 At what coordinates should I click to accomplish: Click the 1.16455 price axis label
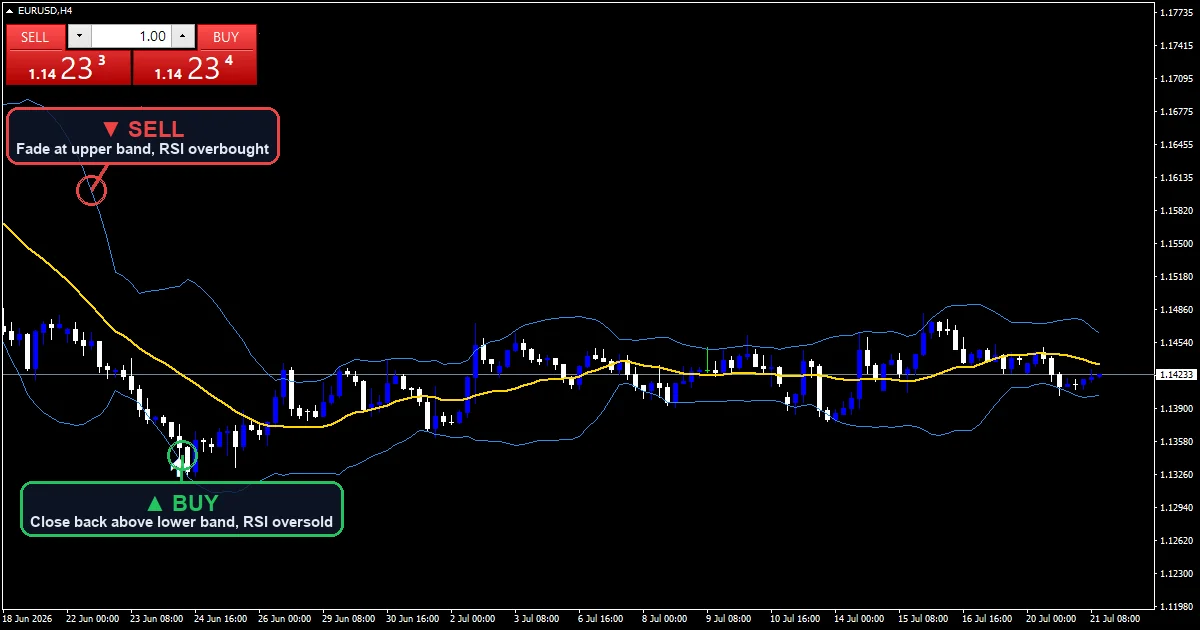(x=1176, y=144)
